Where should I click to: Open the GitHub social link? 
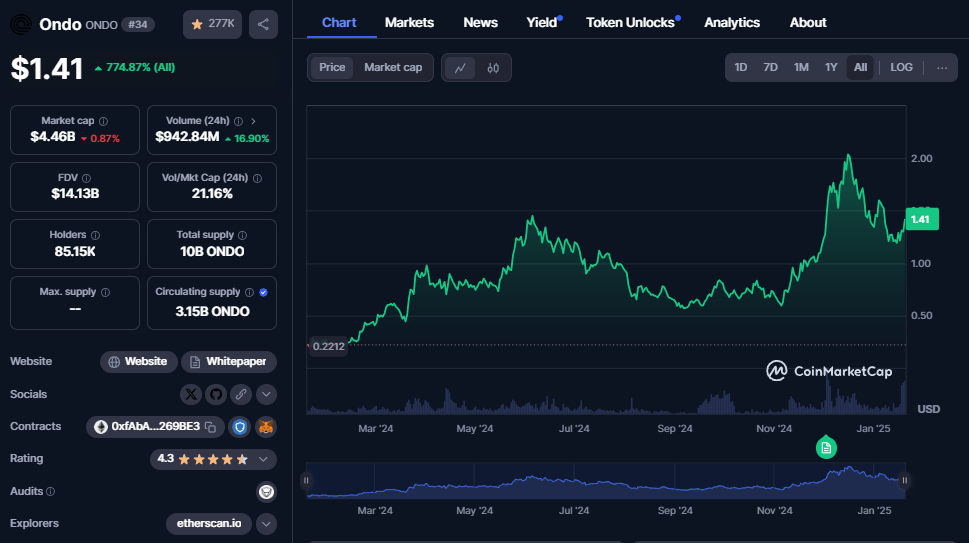coord(216,394)
